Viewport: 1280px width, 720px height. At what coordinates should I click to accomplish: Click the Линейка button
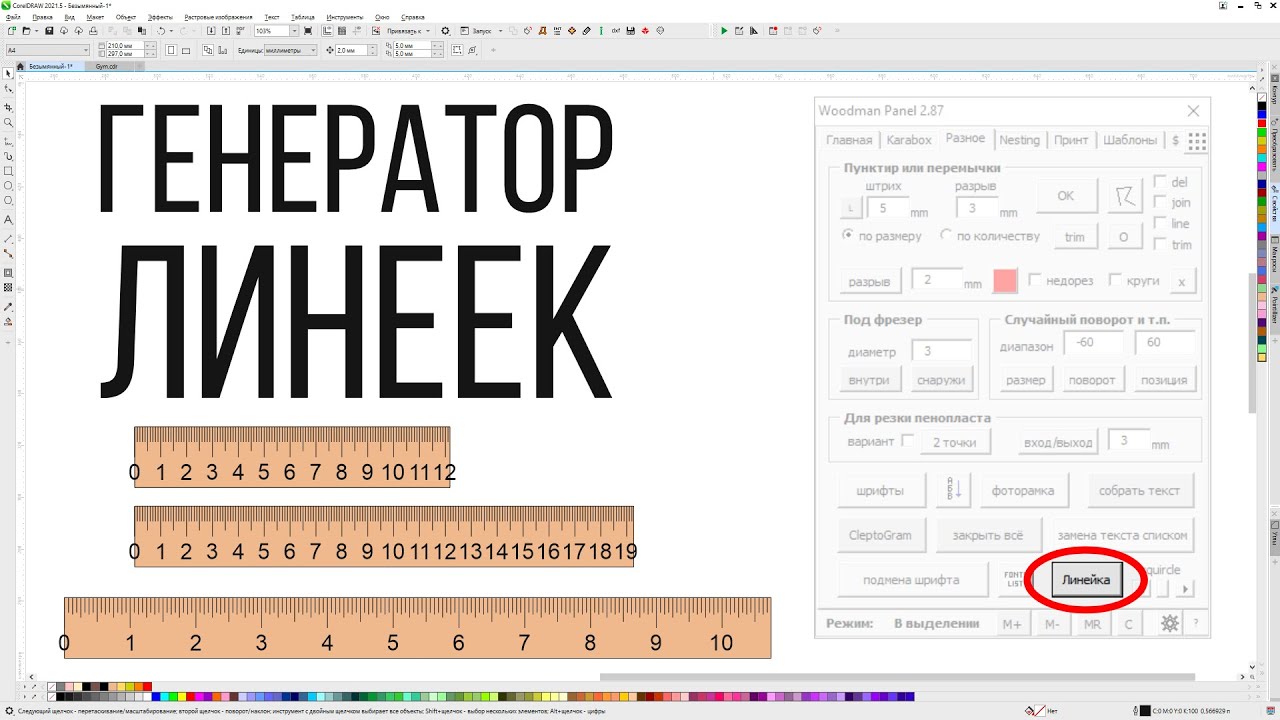[1086, 580]
